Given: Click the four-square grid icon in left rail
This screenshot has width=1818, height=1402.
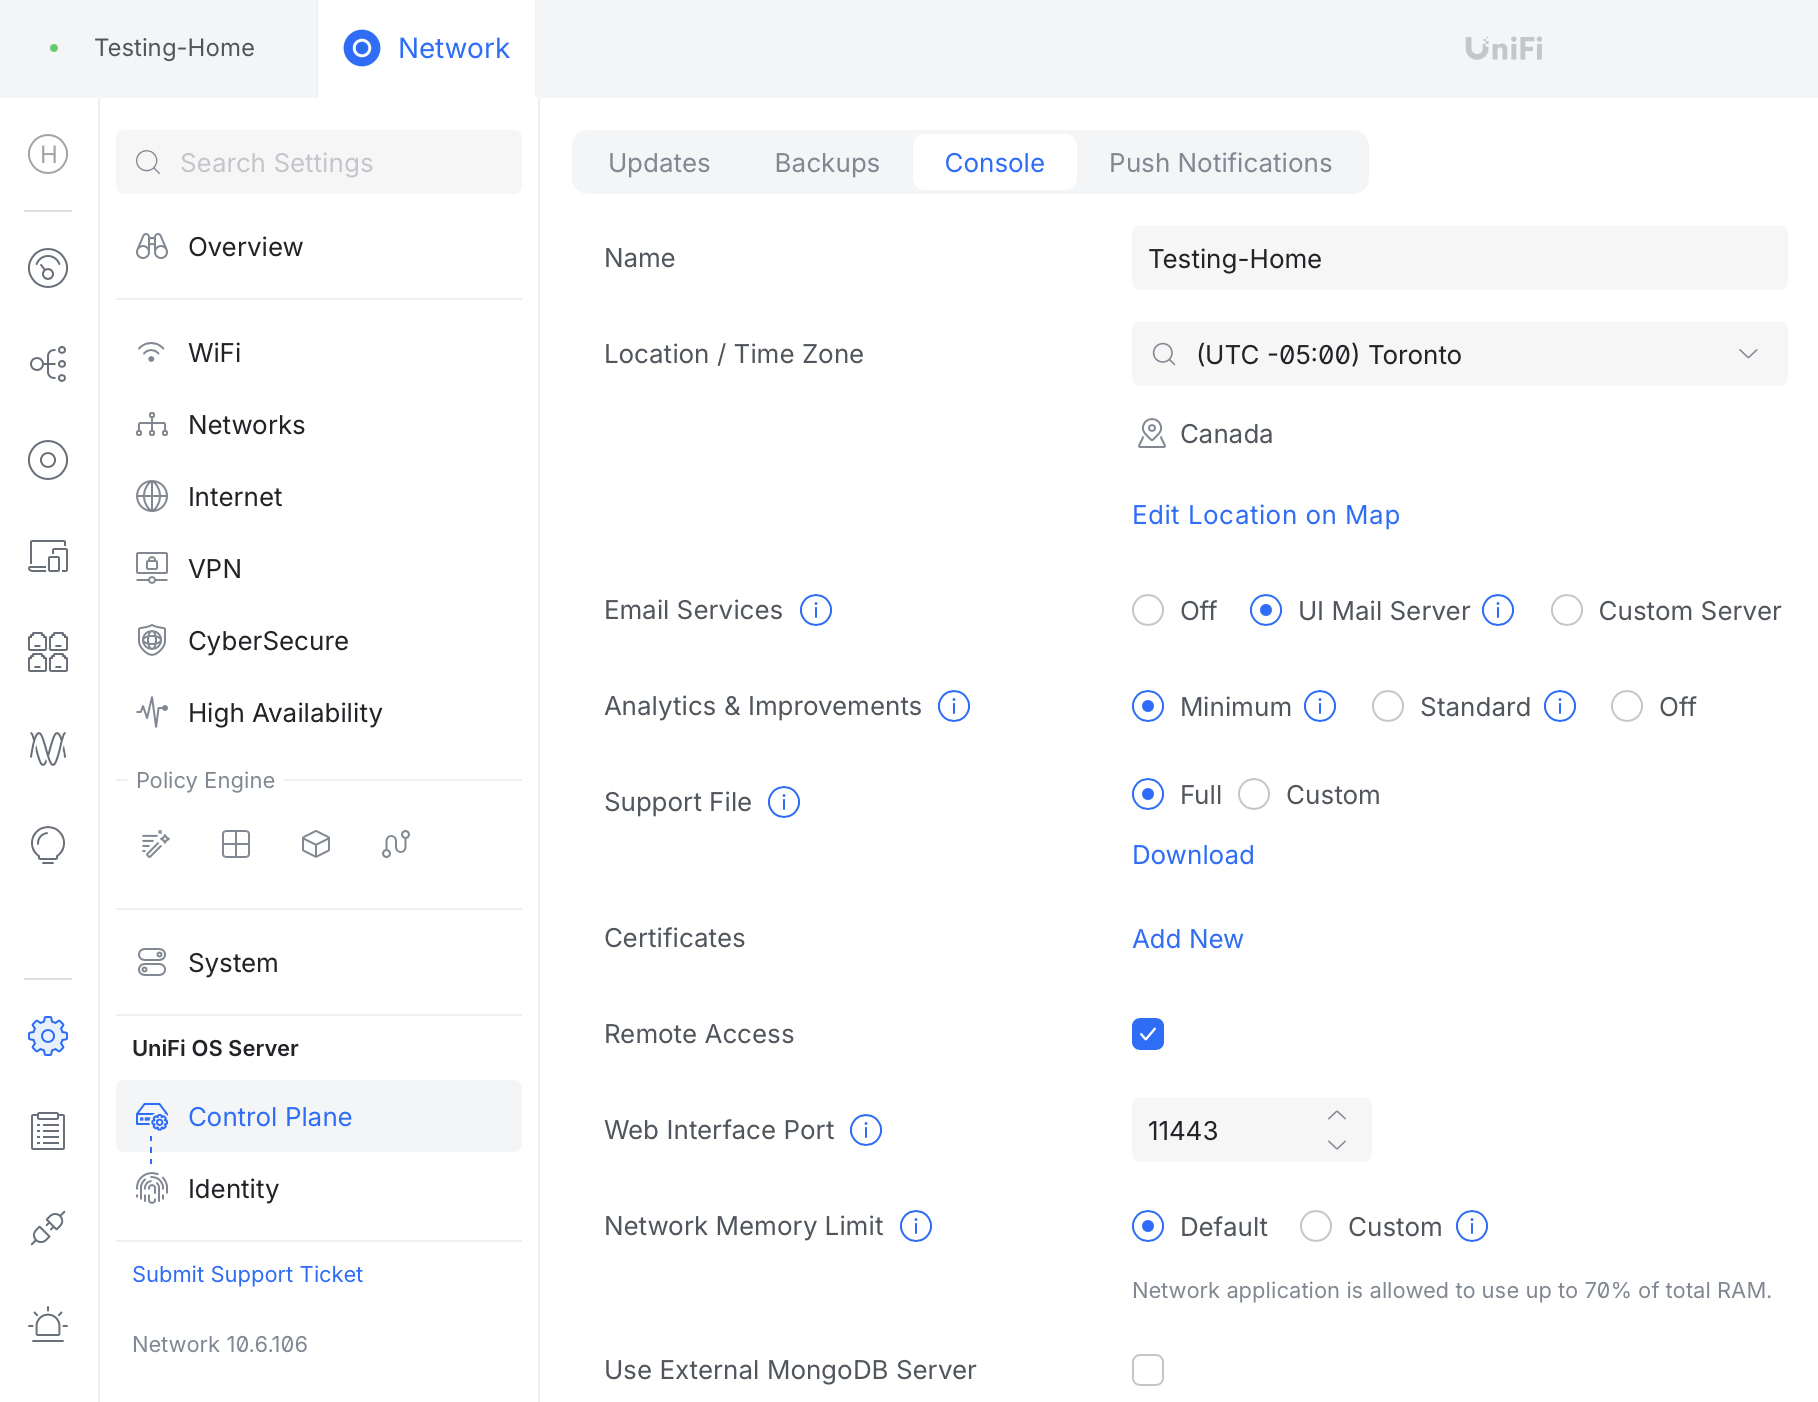Looking at the screenshot, I should click(x=48, y=652).
